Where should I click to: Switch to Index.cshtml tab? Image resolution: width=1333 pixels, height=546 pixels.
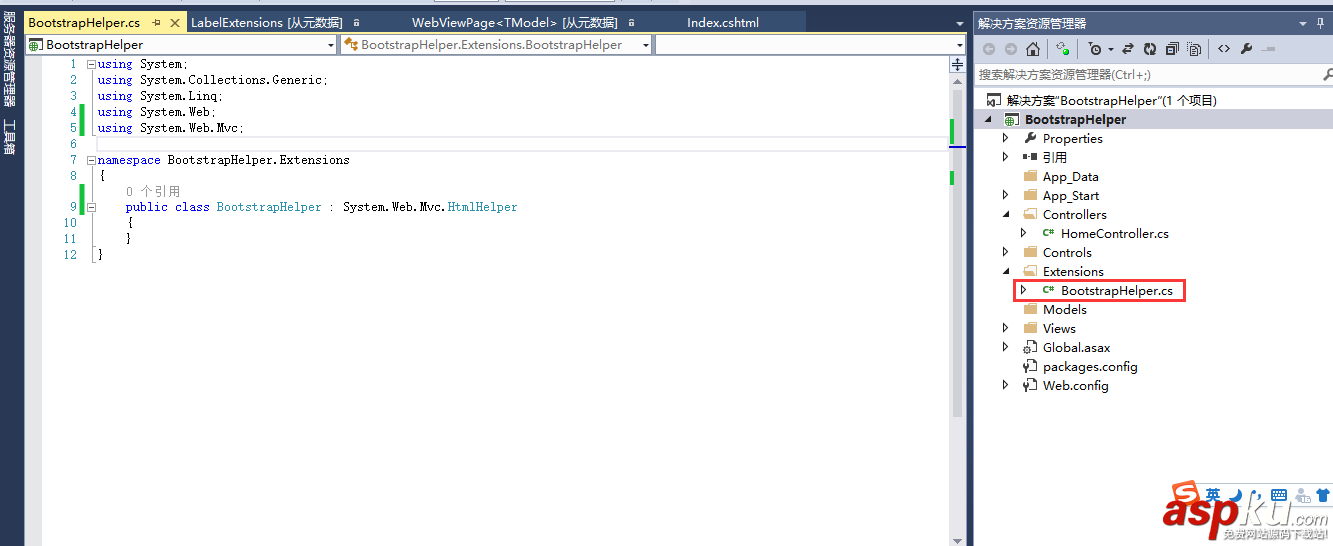tap(724, 22)
